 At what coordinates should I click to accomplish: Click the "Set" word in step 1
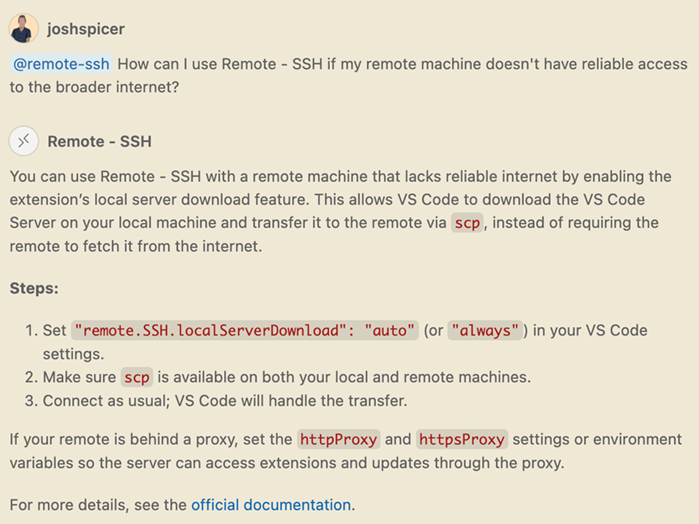point(54,331)
